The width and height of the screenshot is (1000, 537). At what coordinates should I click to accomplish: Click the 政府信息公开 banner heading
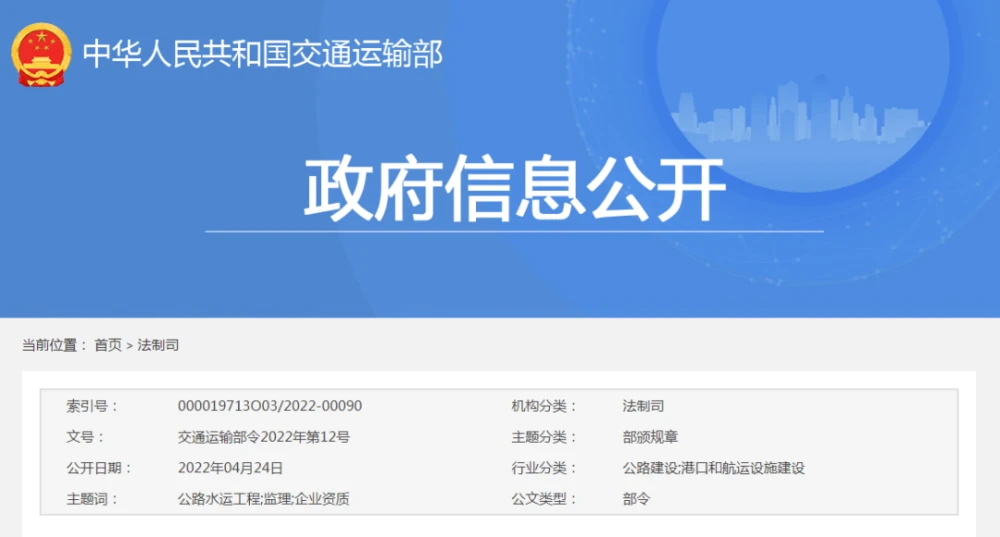[514, 190]
